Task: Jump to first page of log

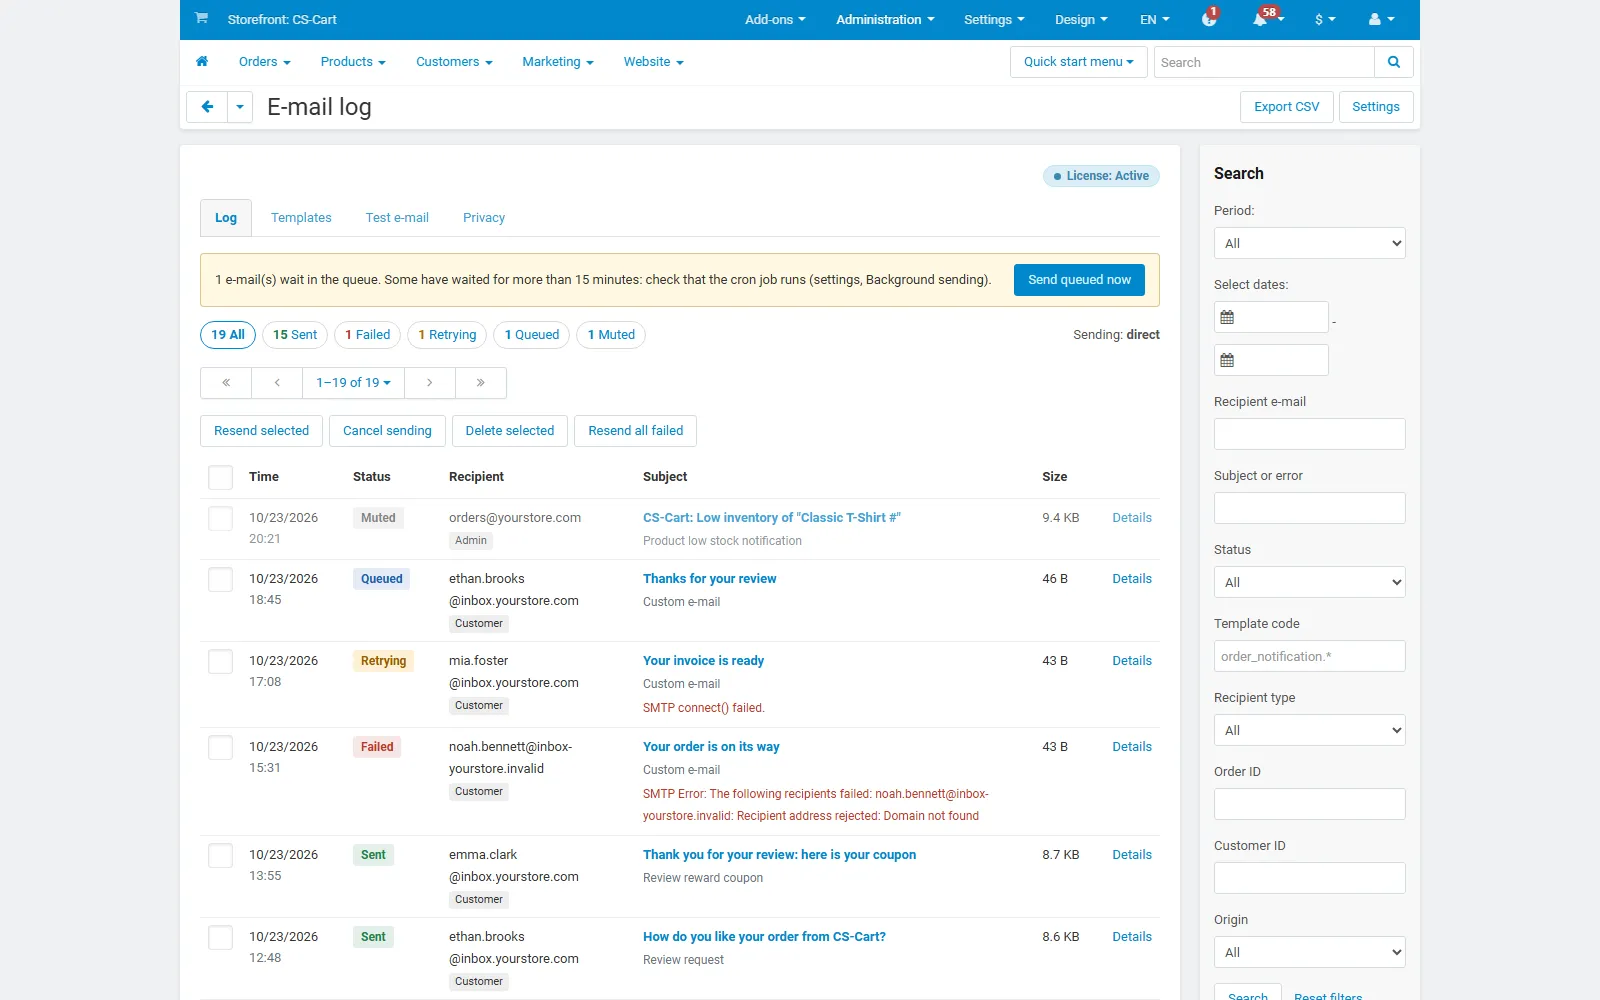Action: 226,383
